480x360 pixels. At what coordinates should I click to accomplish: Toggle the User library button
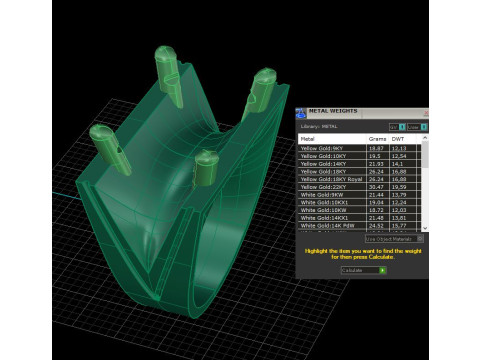[417, 127]
